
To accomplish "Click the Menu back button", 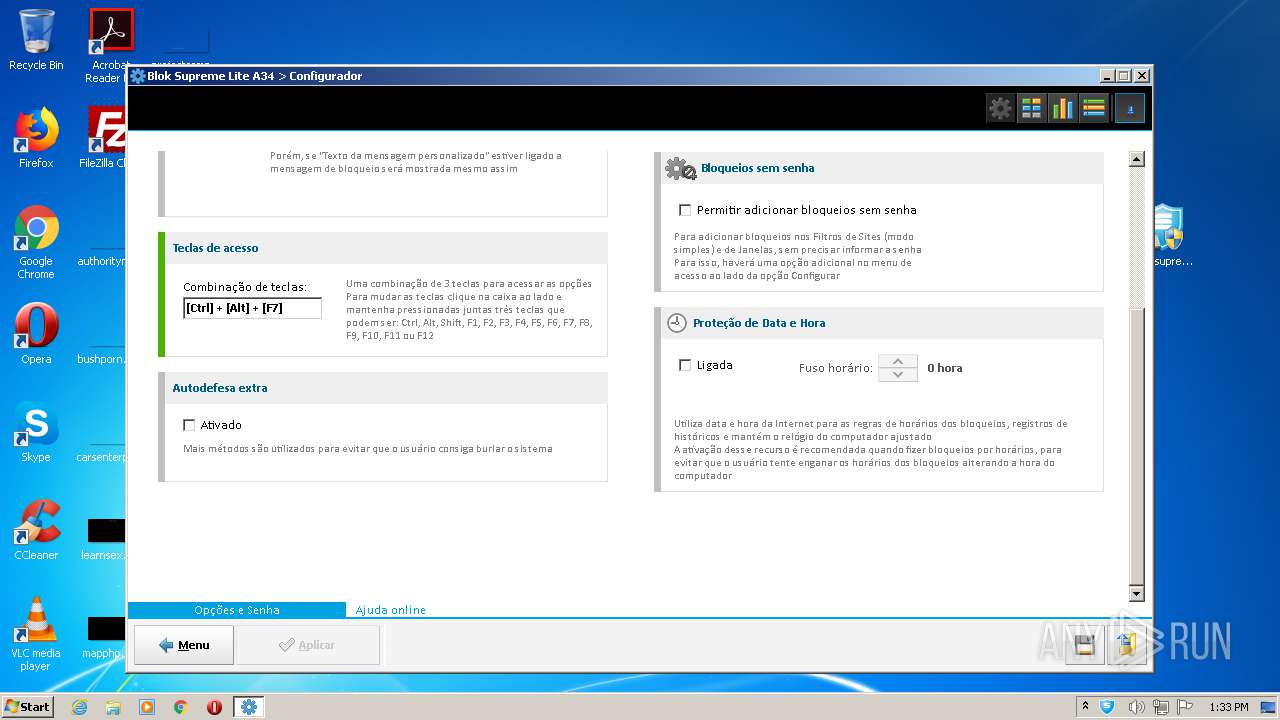I will coord(184,645).
